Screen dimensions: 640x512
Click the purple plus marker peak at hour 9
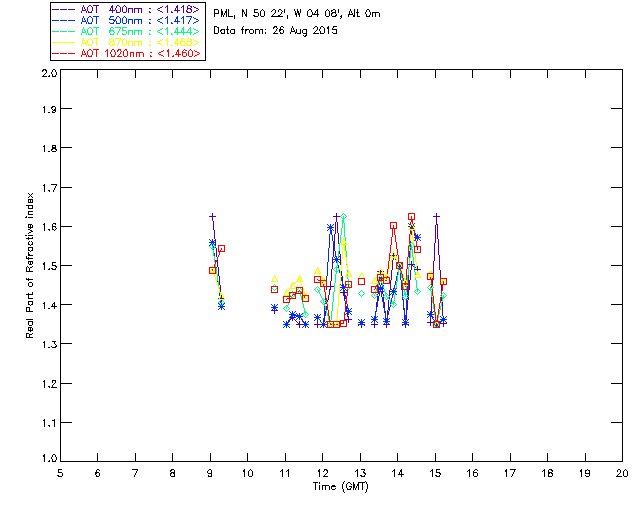212,216
